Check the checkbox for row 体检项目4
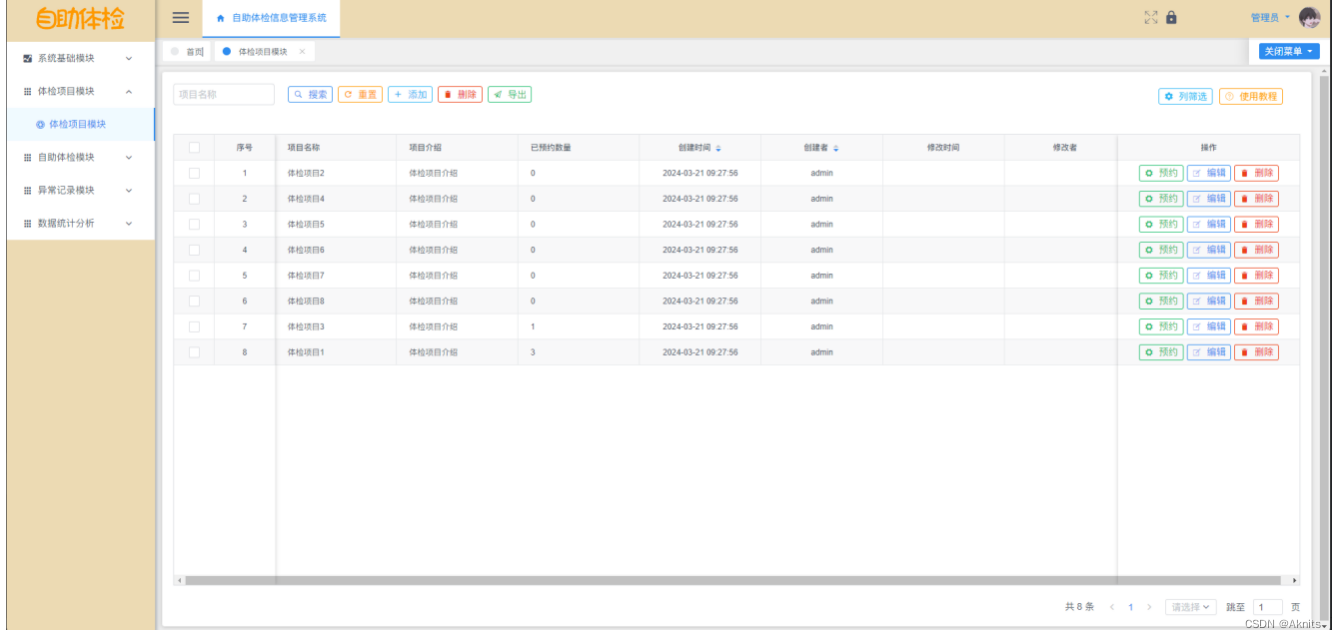1336x638 pixels. coord(194,198)
